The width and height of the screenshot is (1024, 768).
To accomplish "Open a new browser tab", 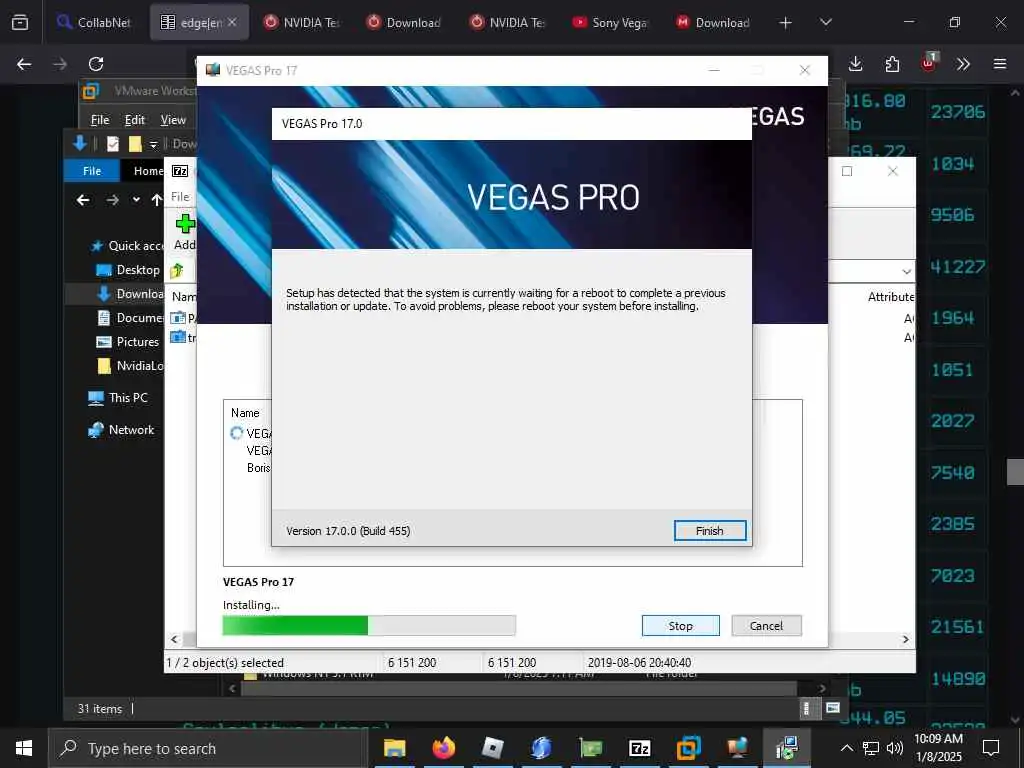I will tap(786, 23).
